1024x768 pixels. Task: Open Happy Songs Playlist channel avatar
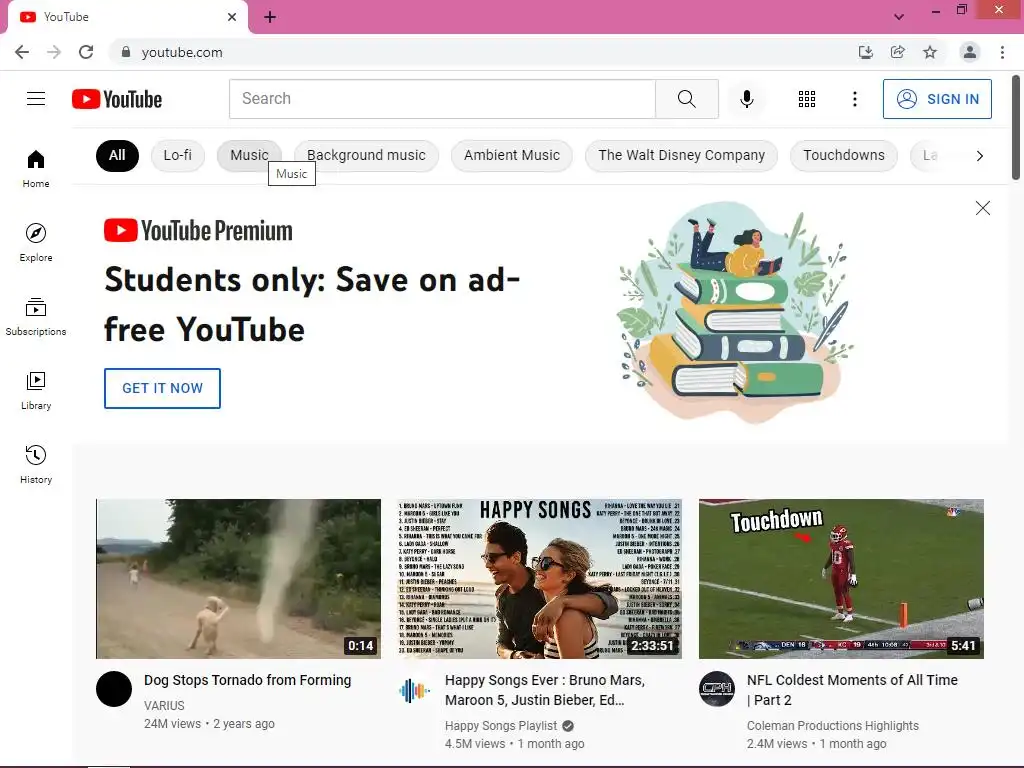coord(415,689)
